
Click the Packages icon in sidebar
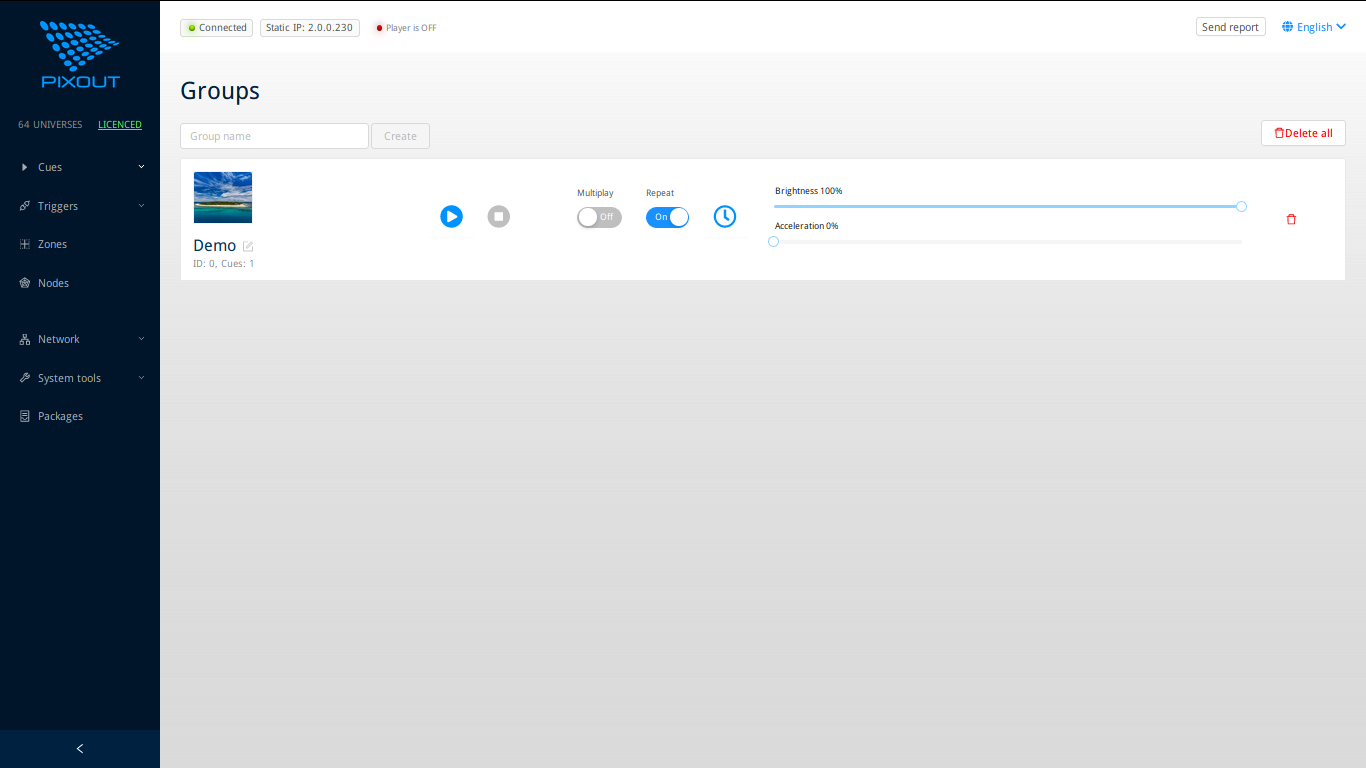click(x=25, y=416)
